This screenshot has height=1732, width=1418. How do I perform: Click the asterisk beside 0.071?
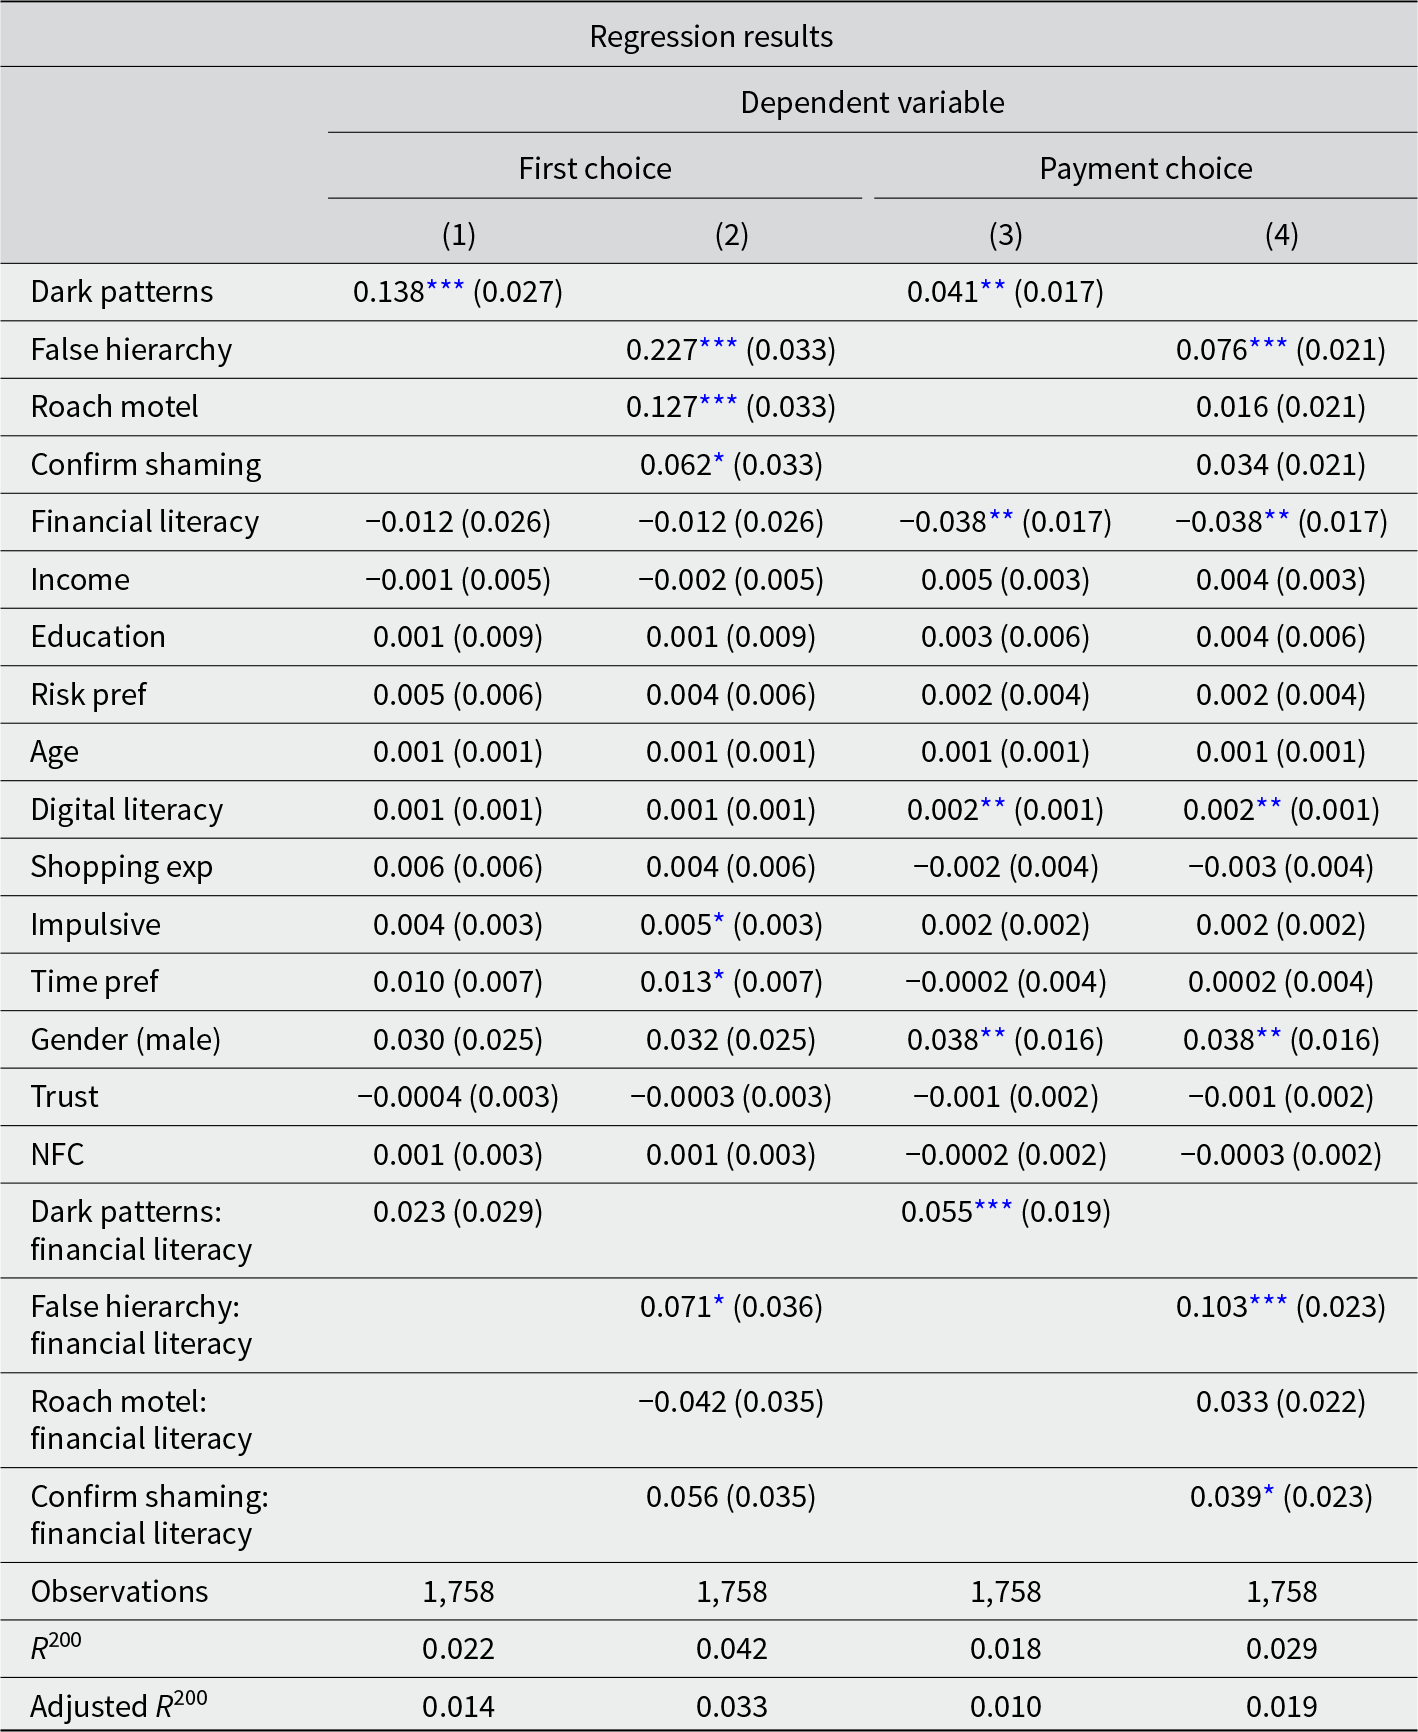click(718, 1303)
